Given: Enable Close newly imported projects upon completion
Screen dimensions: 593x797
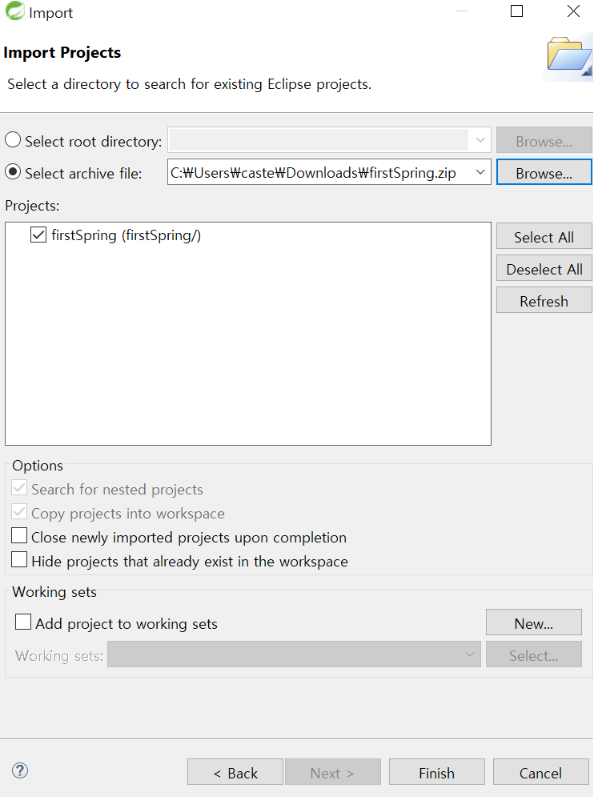Looking at the screenshot, I should (19, 536).
